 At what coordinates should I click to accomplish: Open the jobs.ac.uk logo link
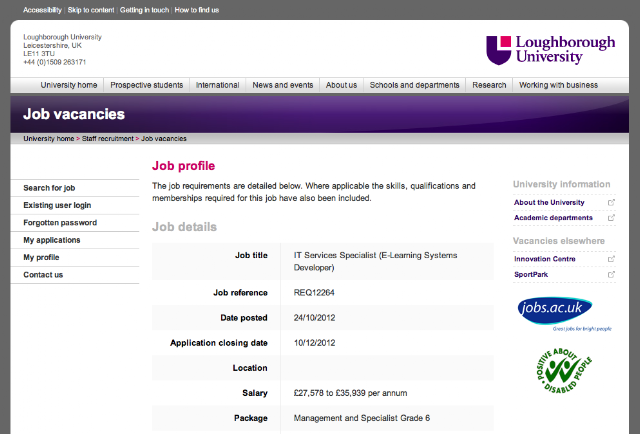coord(564,314)
